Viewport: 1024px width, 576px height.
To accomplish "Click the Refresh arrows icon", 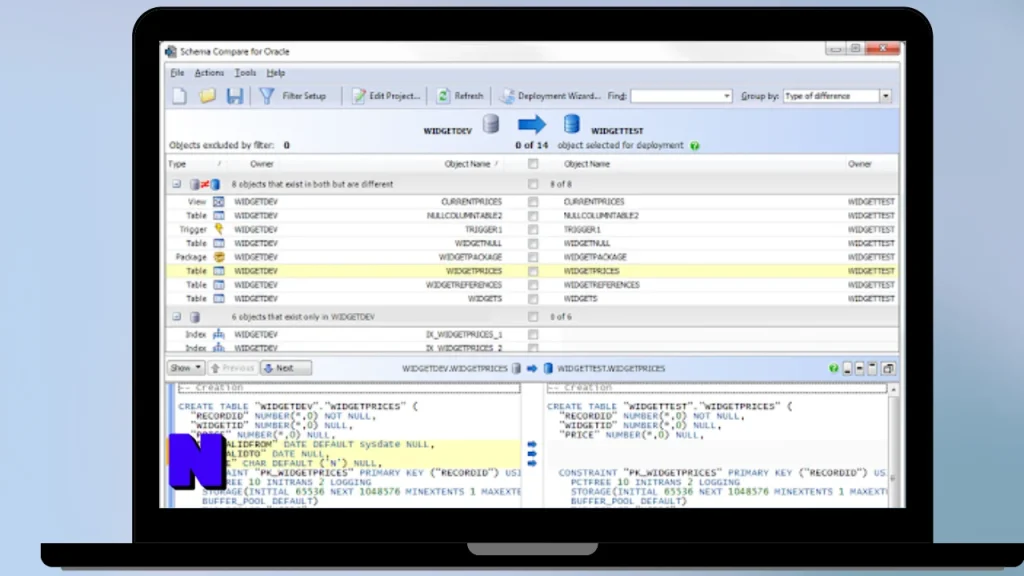I will tap(443, 96).
